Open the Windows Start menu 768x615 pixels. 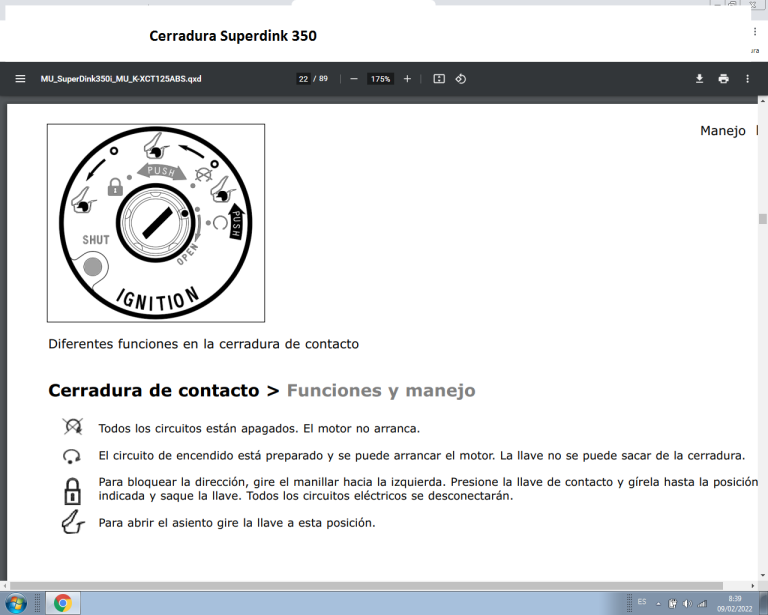click(x=17, y=603)
